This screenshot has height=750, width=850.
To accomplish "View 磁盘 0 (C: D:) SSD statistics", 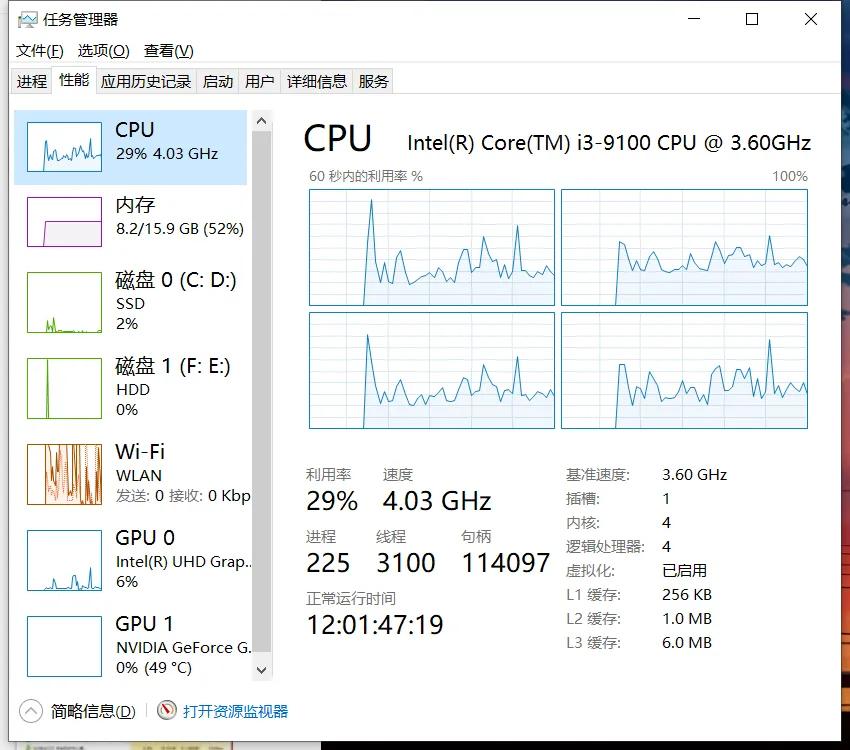I will coord(130,300).
